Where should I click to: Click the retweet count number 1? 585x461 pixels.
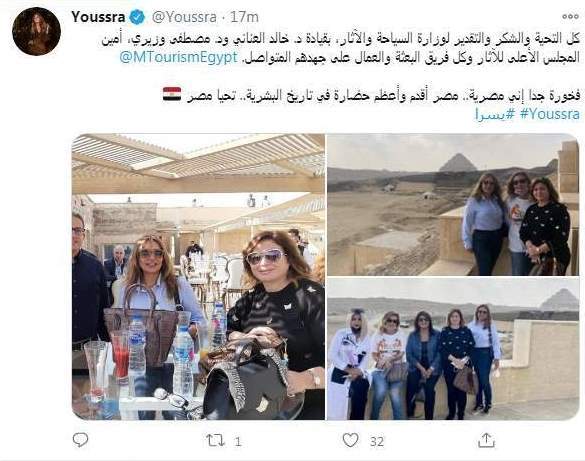pos(238,442)
